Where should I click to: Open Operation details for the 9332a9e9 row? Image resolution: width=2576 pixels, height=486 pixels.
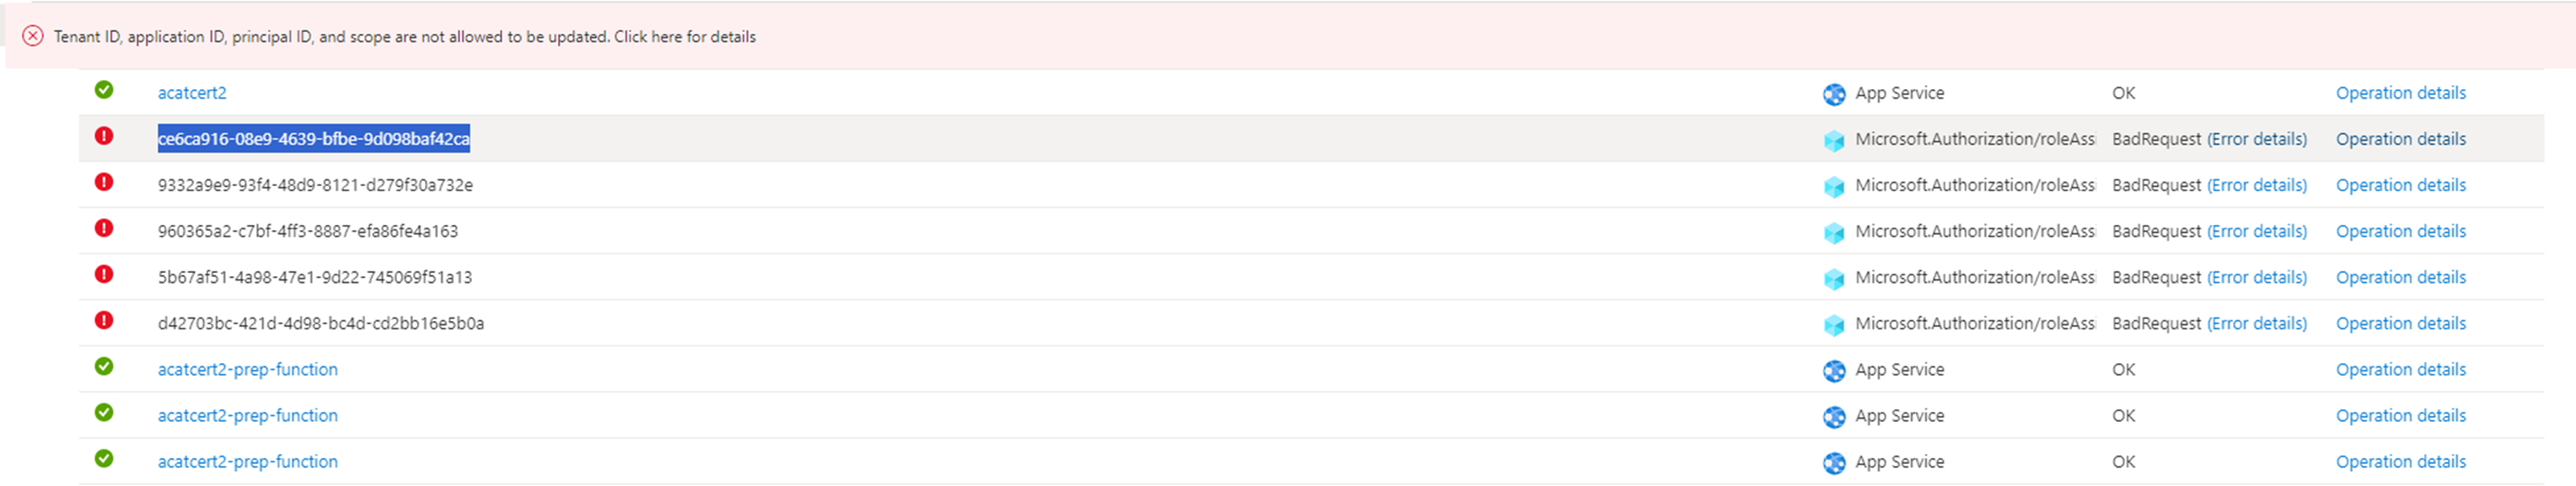coord(2401,185)
